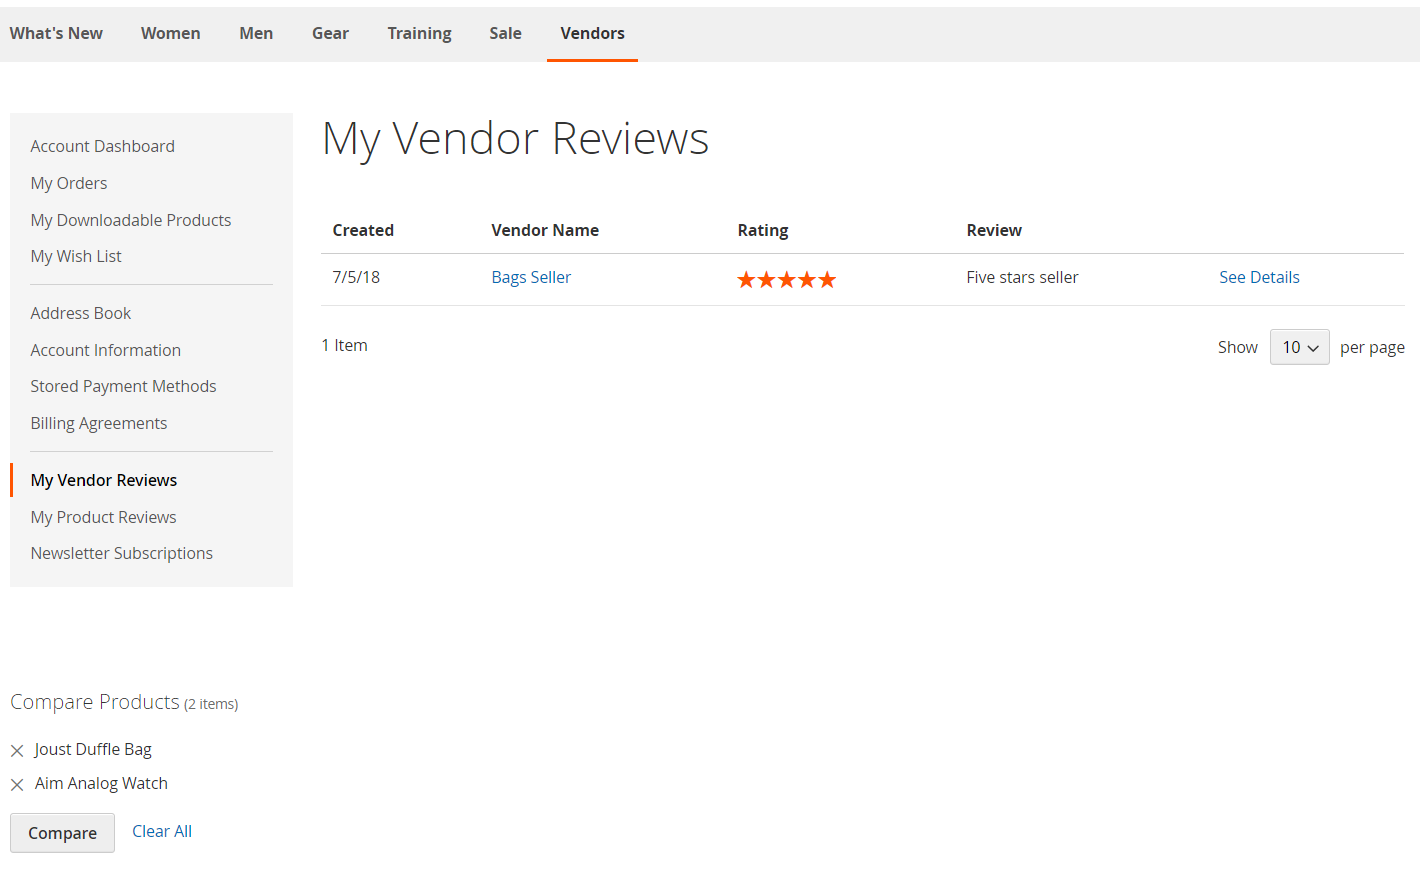Manage Newsletter Subscriptions
Image resolution: width=1420 pixels, height=870 pixels.
(121, 553)
